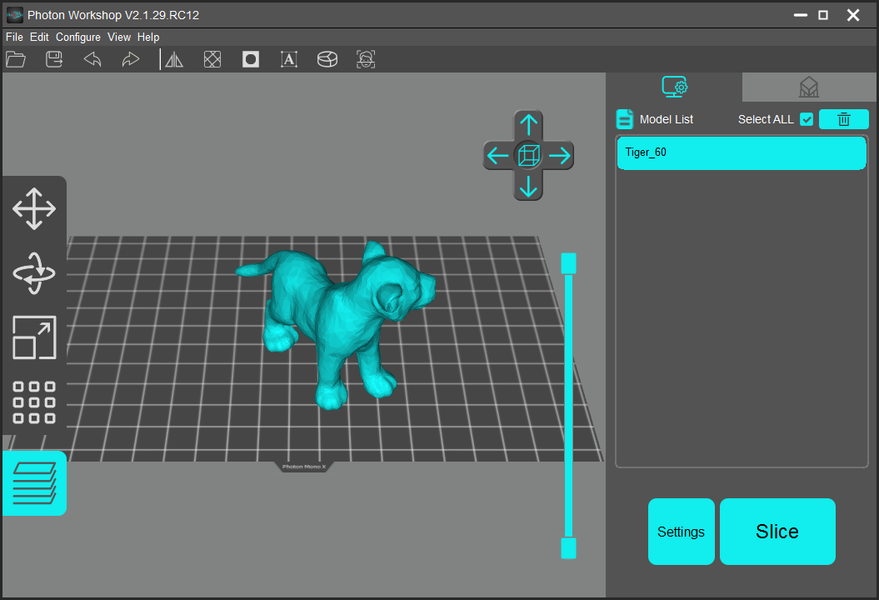Delete selected models with trash button
Screen dimensions: 879x600
[x=844, y=119]
